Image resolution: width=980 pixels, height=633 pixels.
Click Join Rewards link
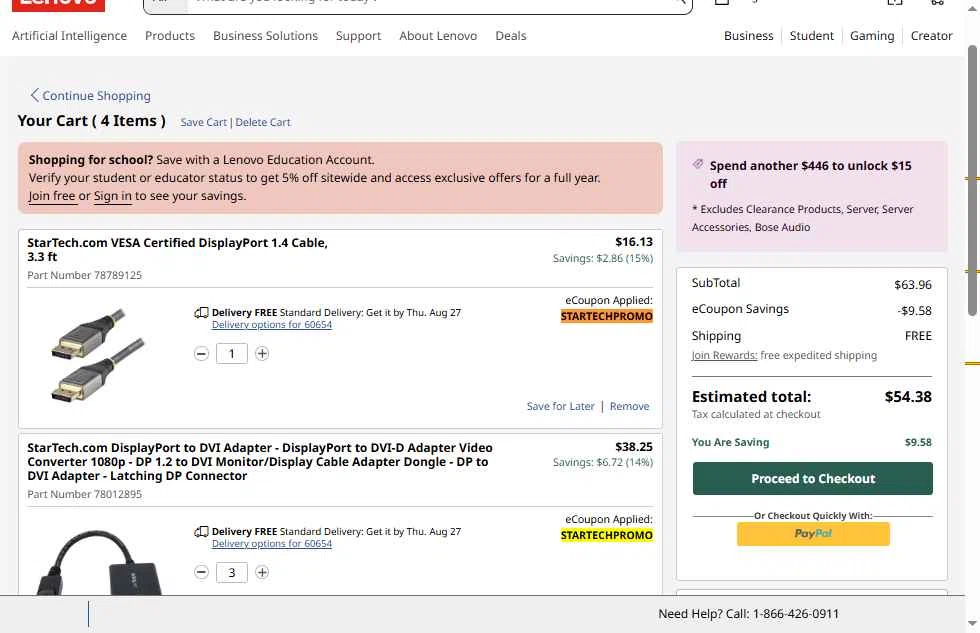click(x=724, y=356)
